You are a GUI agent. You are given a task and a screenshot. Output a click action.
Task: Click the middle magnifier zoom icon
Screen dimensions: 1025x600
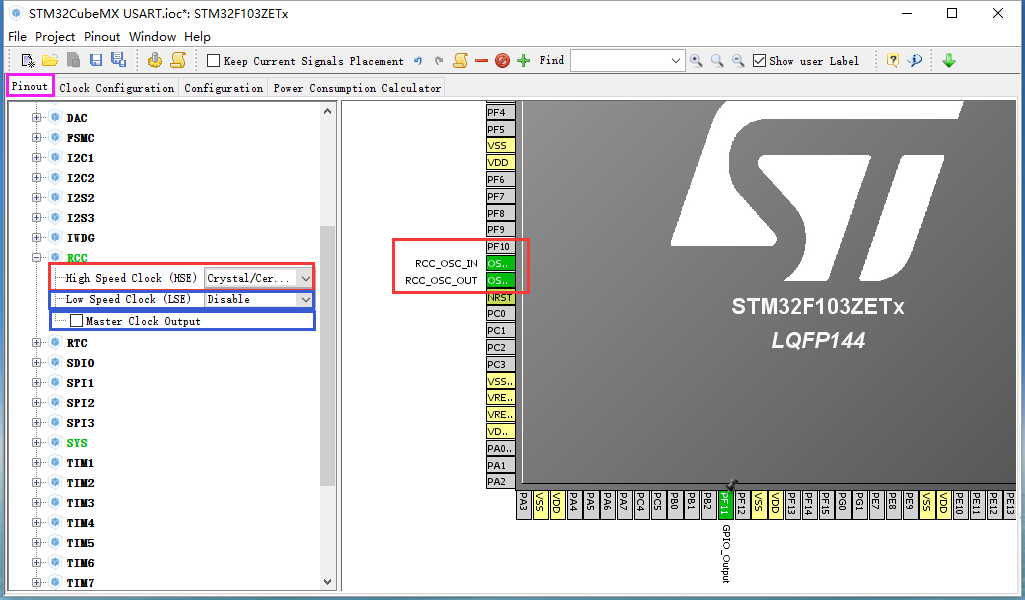point(717,61)
